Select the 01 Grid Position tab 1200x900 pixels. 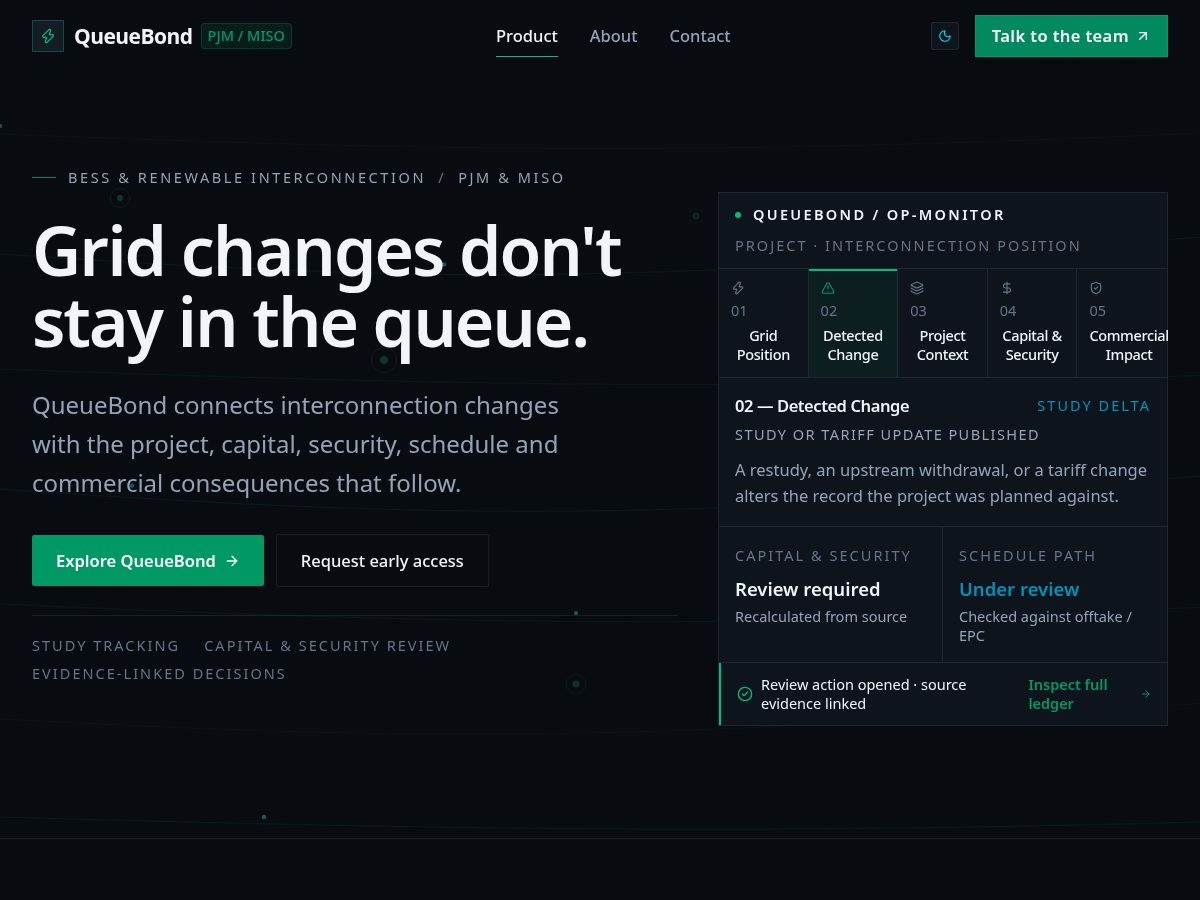(x=763, y=323)
